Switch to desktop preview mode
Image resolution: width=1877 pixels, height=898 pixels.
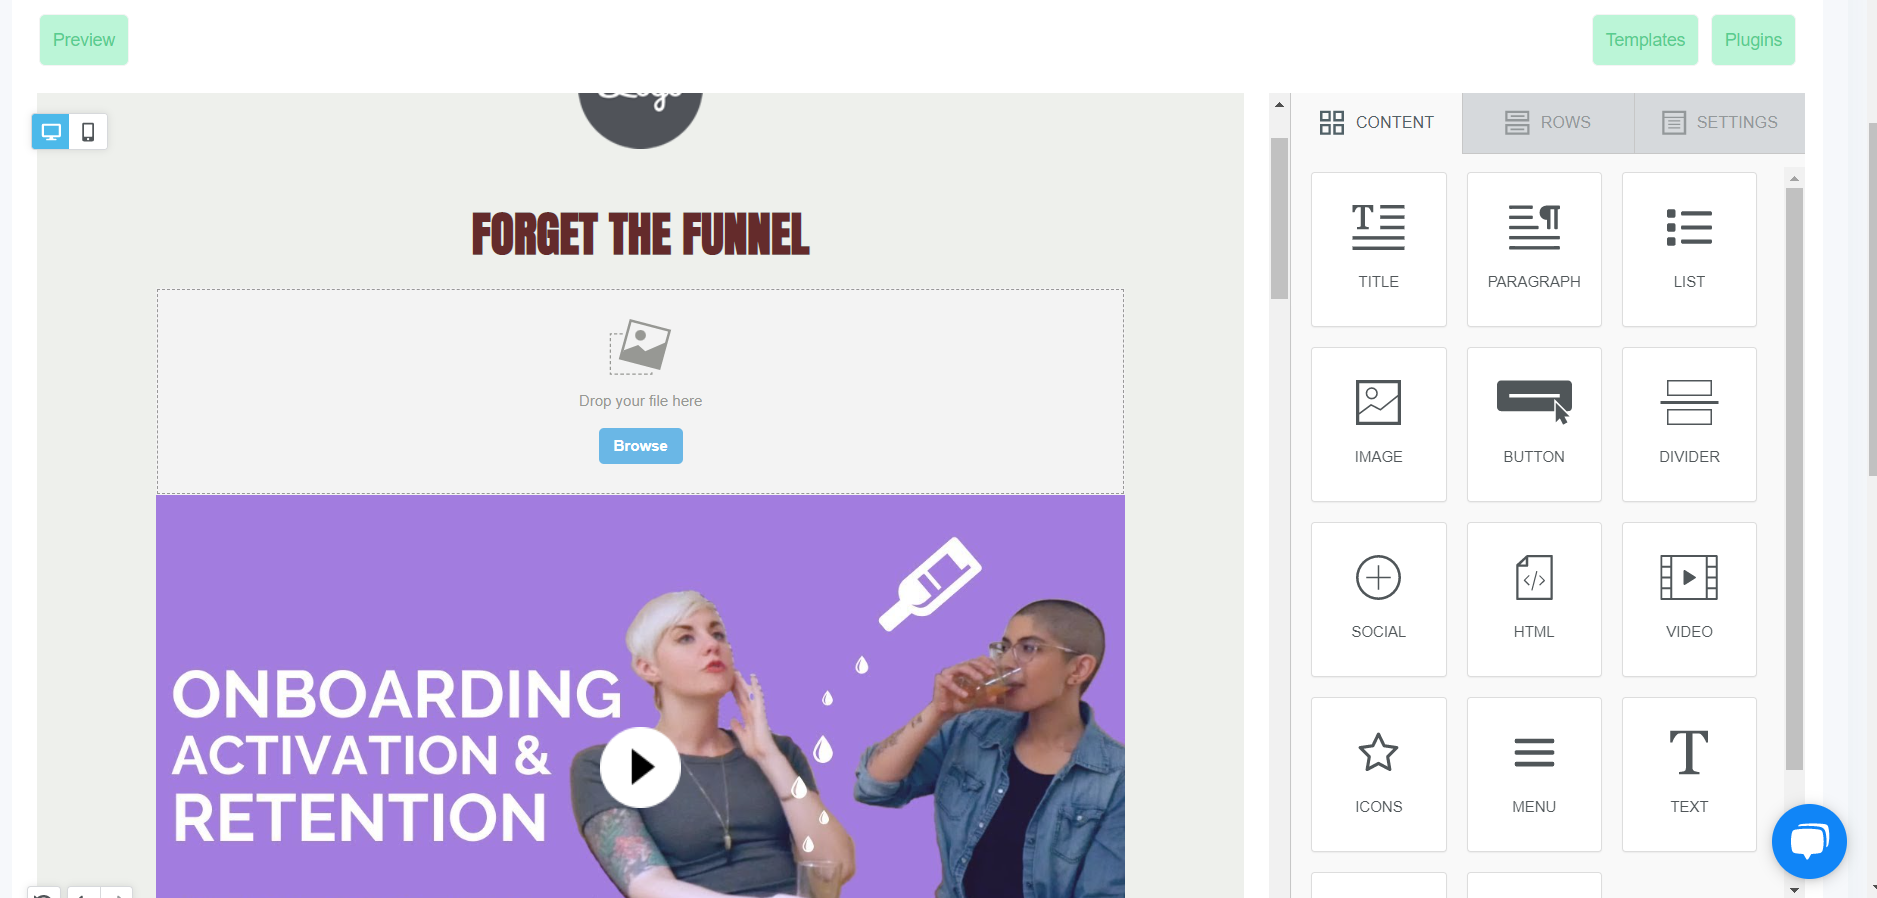[x=51, y=132]
